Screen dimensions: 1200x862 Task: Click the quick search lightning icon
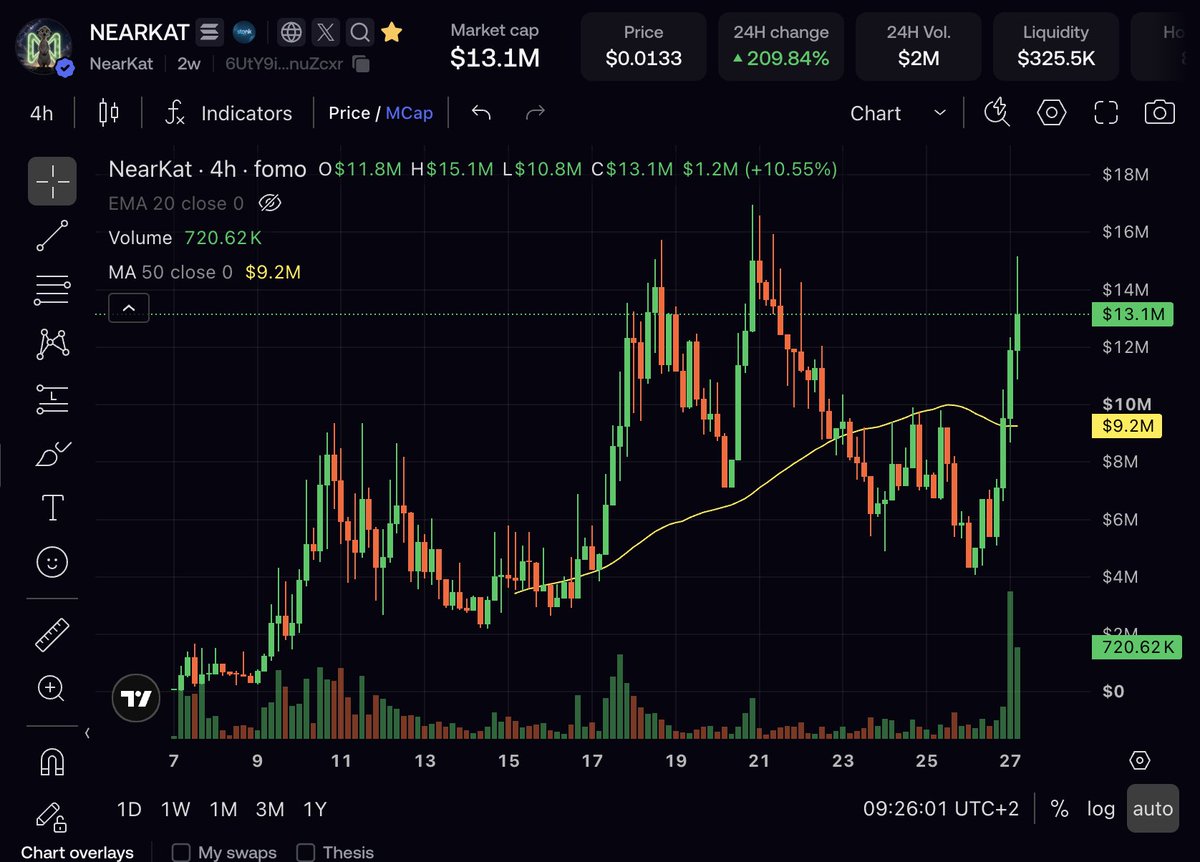[997, 112]
